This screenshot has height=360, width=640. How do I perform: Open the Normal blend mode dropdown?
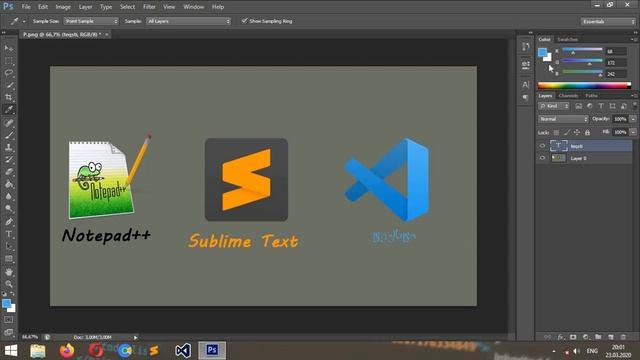click(x=563, y=119)
